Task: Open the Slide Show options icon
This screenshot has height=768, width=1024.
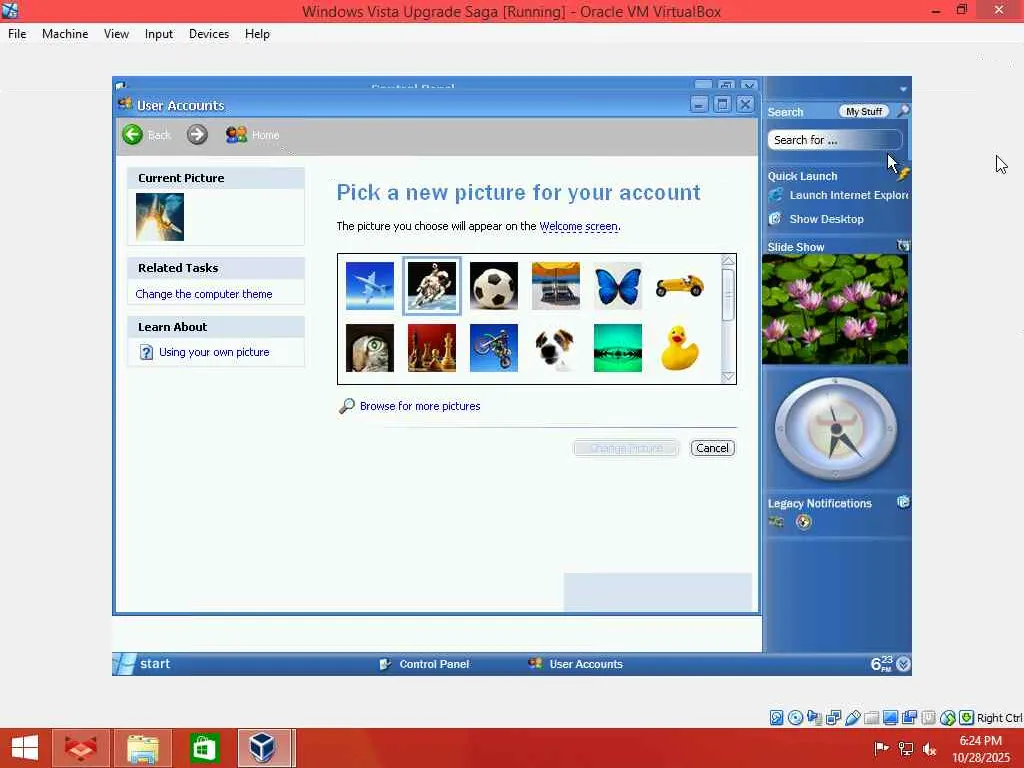Action: pos(903,246)
